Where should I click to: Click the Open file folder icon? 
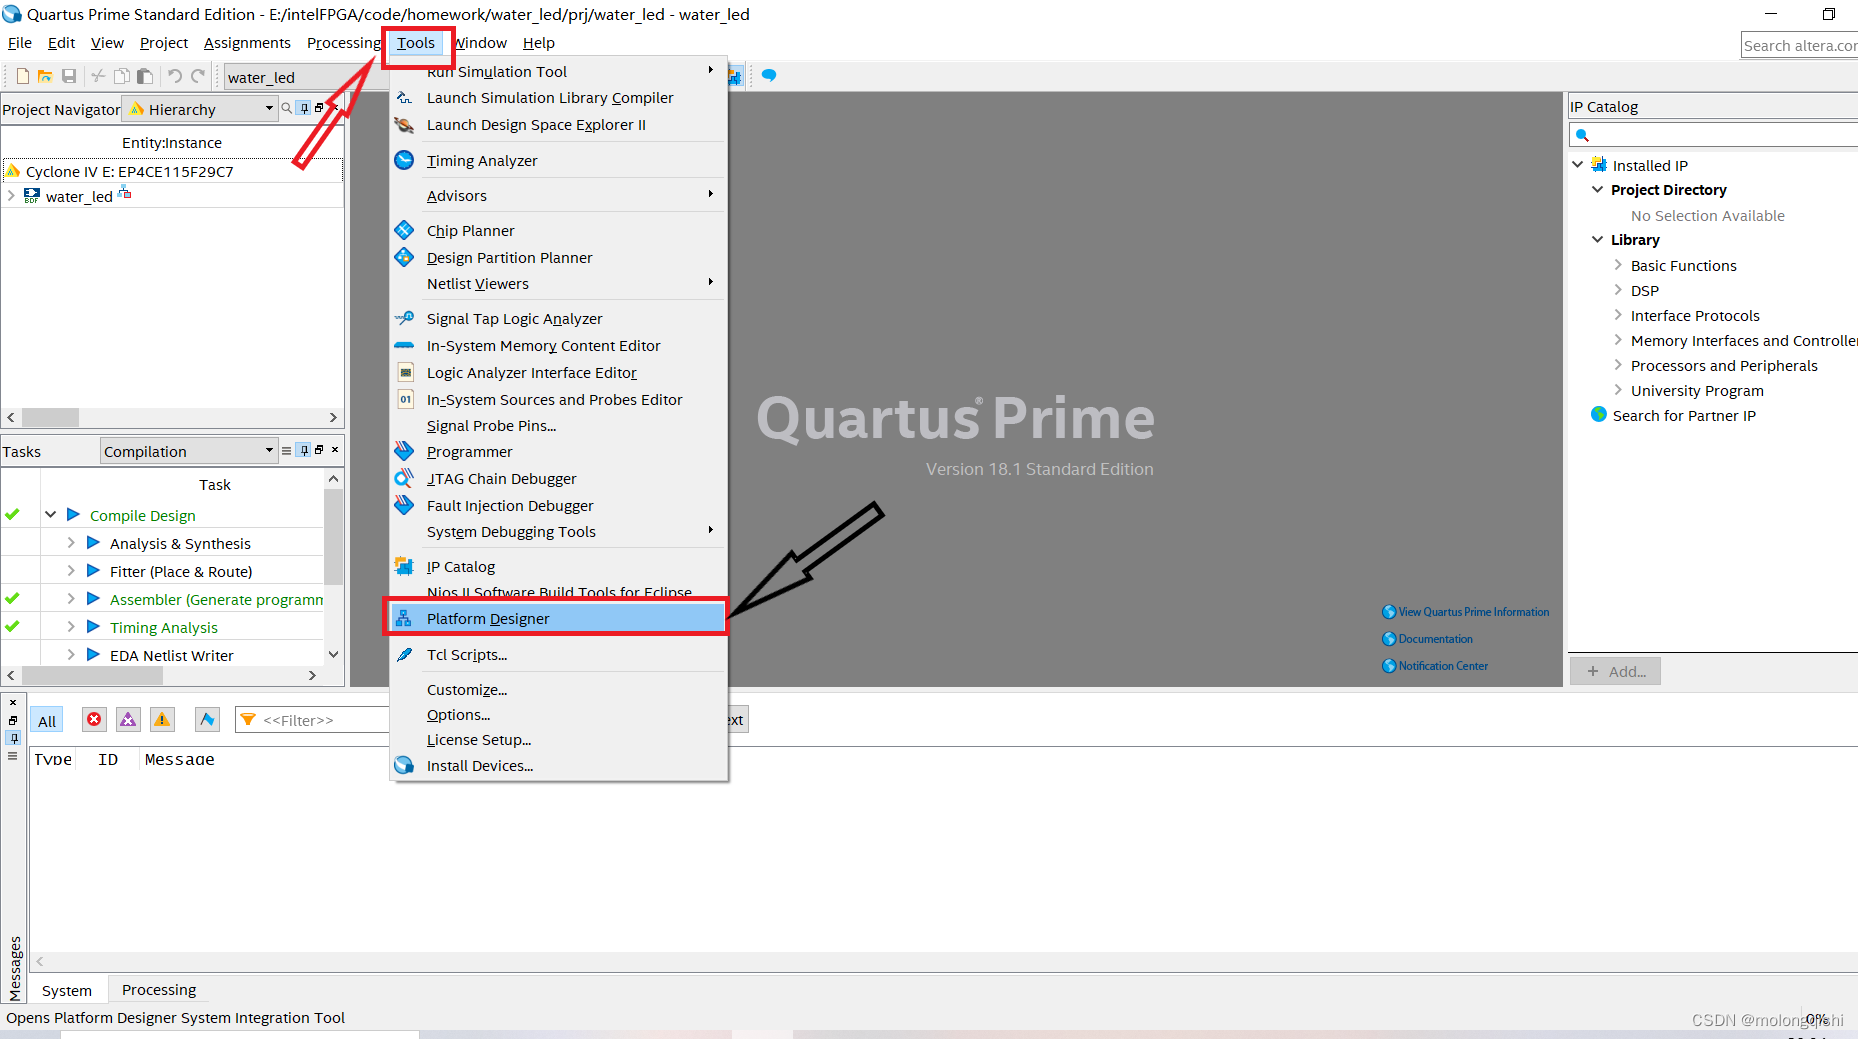point(45,76)
